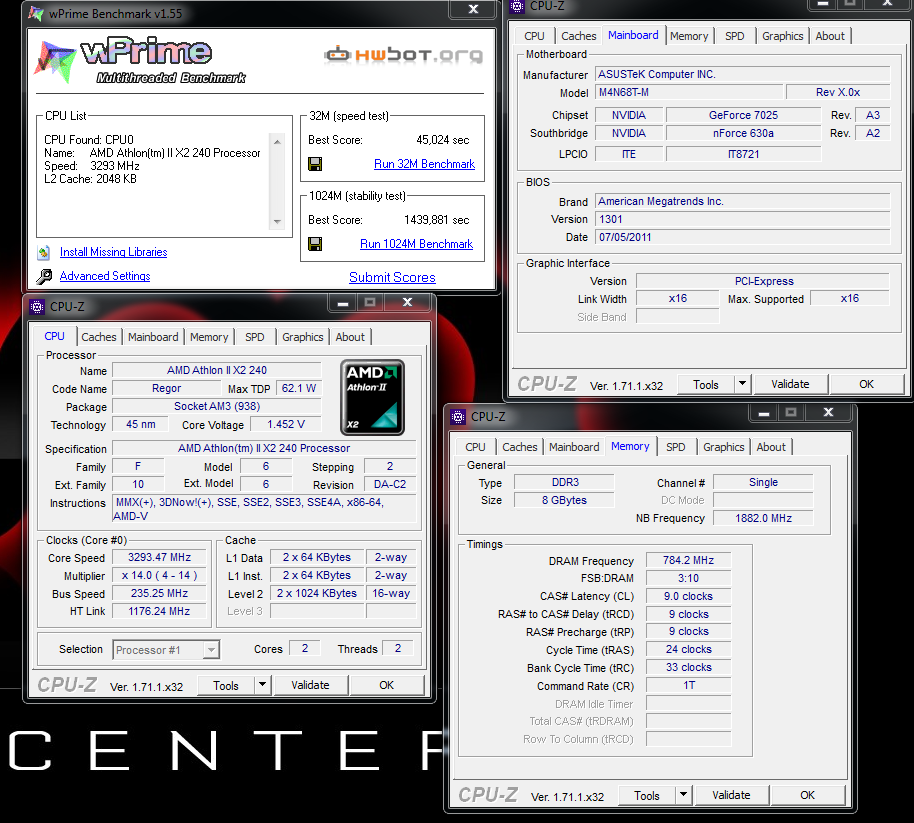Image resolution: width=914 pixels, height=823 pixels.
Task: Click the CPU-Z icon in the Memory window title bar
Action: (x=458, y=417)
